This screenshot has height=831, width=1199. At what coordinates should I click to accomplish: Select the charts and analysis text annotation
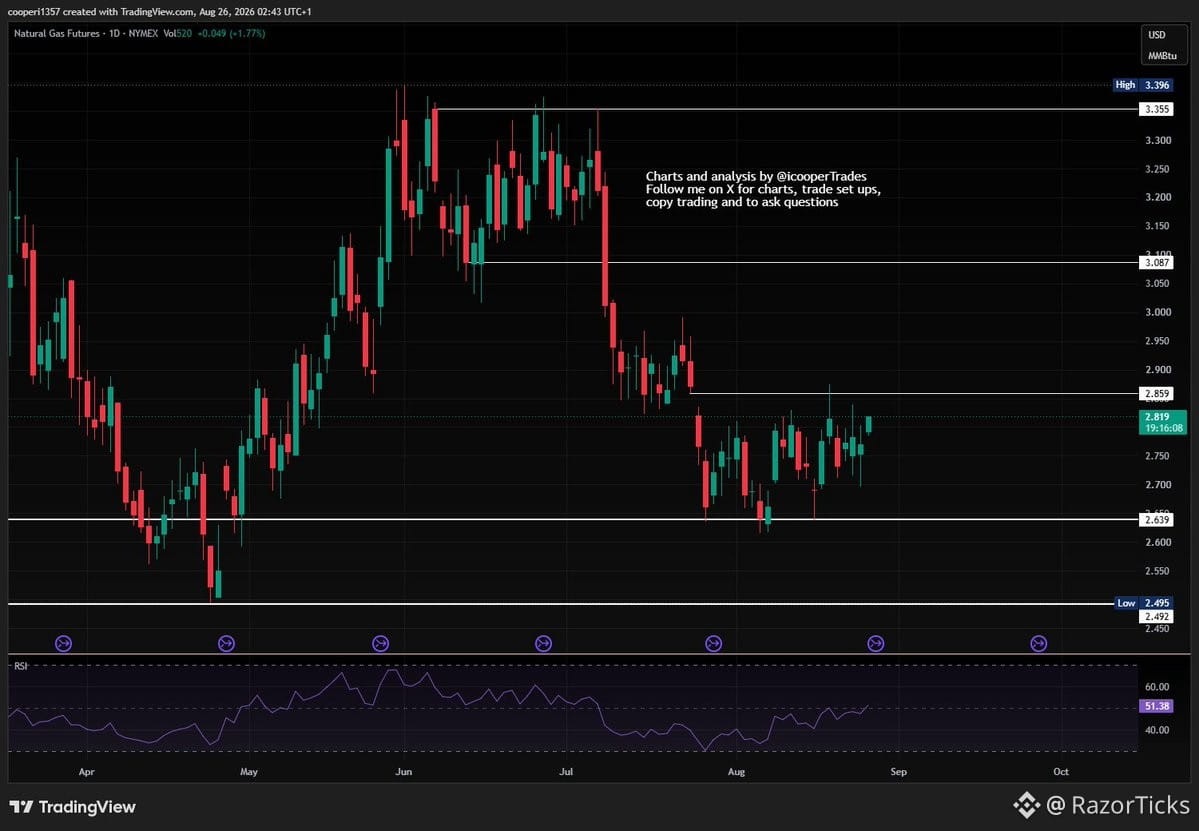click(763, 190)
